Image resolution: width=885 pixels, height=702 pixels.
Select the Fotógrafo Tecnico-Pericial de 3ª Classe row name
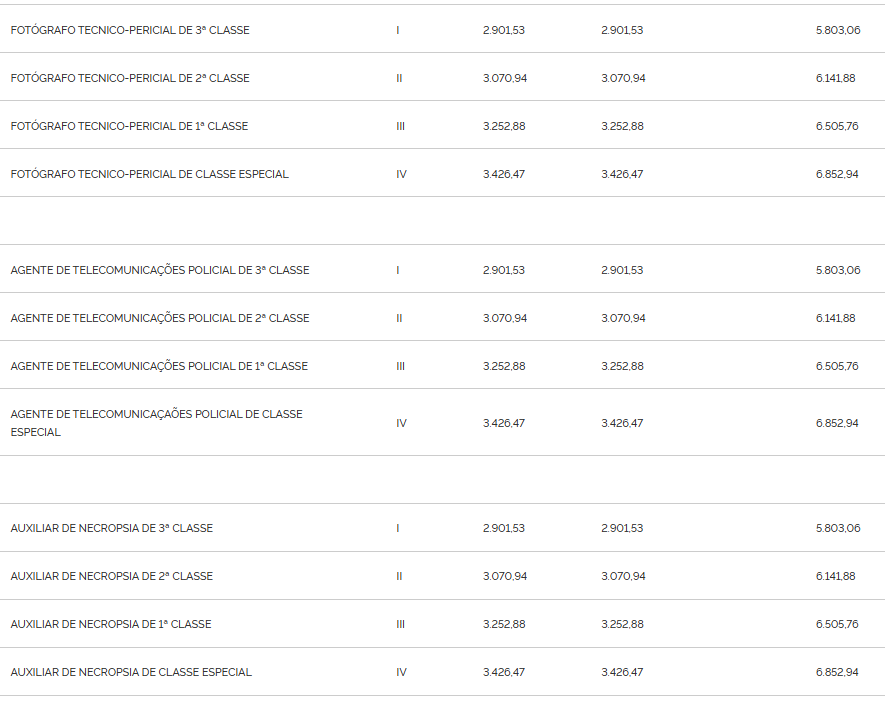pos(130,30)
